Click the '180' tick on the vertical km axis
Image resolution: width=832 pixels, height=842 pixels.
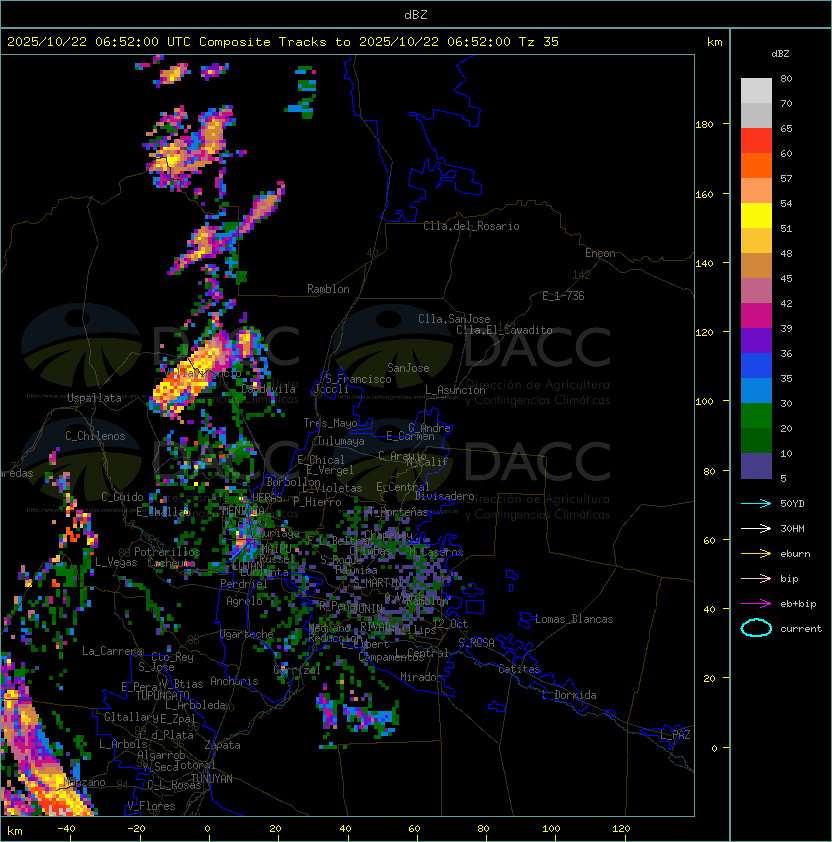704,125
